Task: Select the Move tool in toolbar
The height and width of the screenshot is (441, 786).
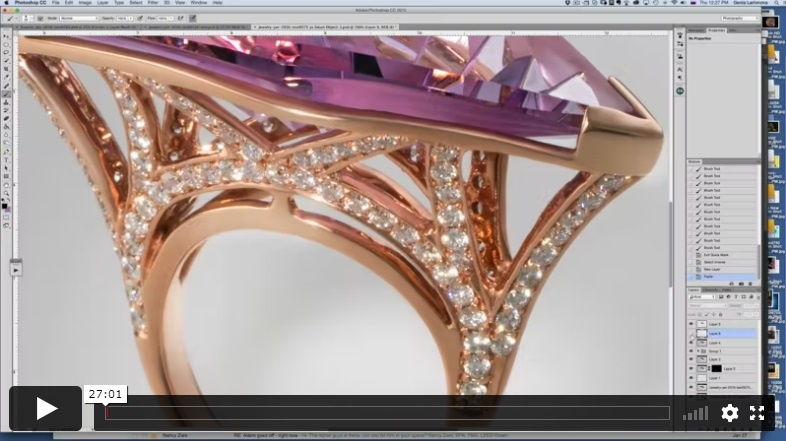Action: tap(6, 37)
